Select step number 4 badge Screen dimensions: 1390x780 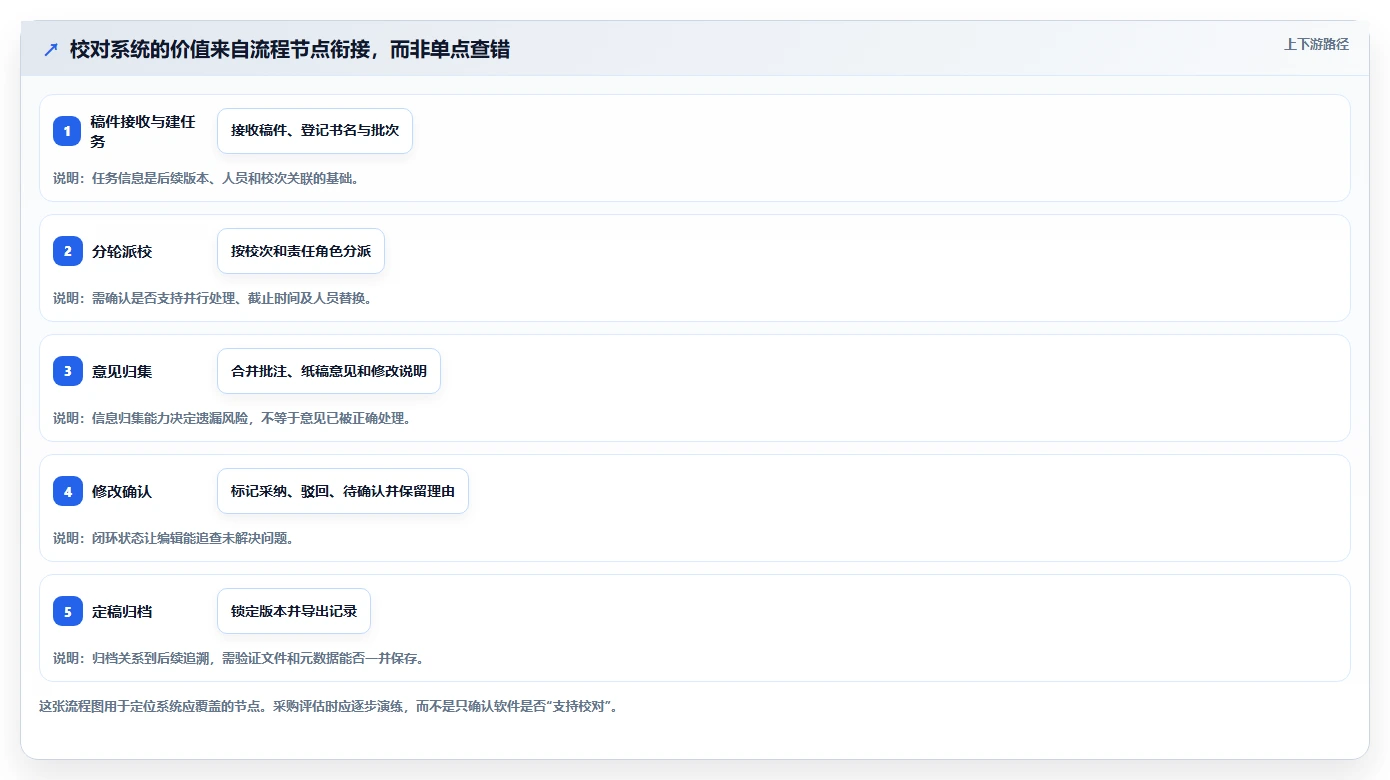pyautogui.click(x=68, y=491)
